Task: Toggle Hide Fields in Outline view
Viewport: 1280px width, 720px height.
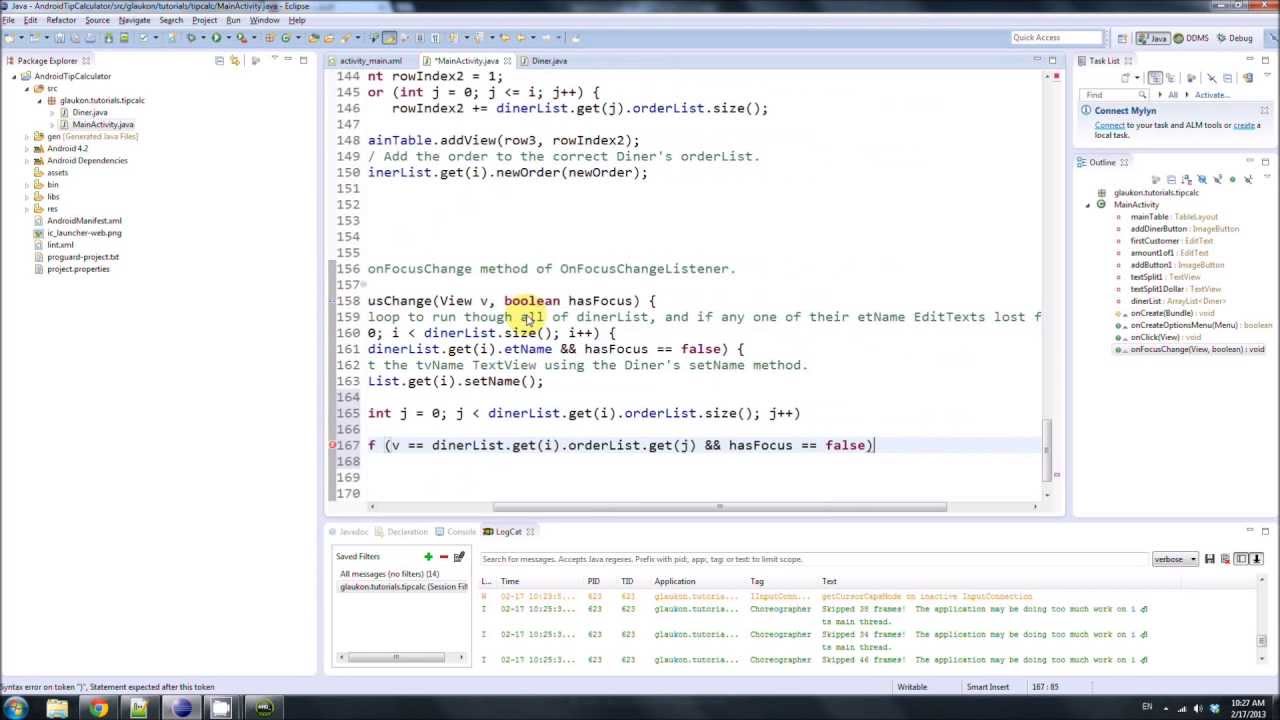Action: tap(1202, 179)
